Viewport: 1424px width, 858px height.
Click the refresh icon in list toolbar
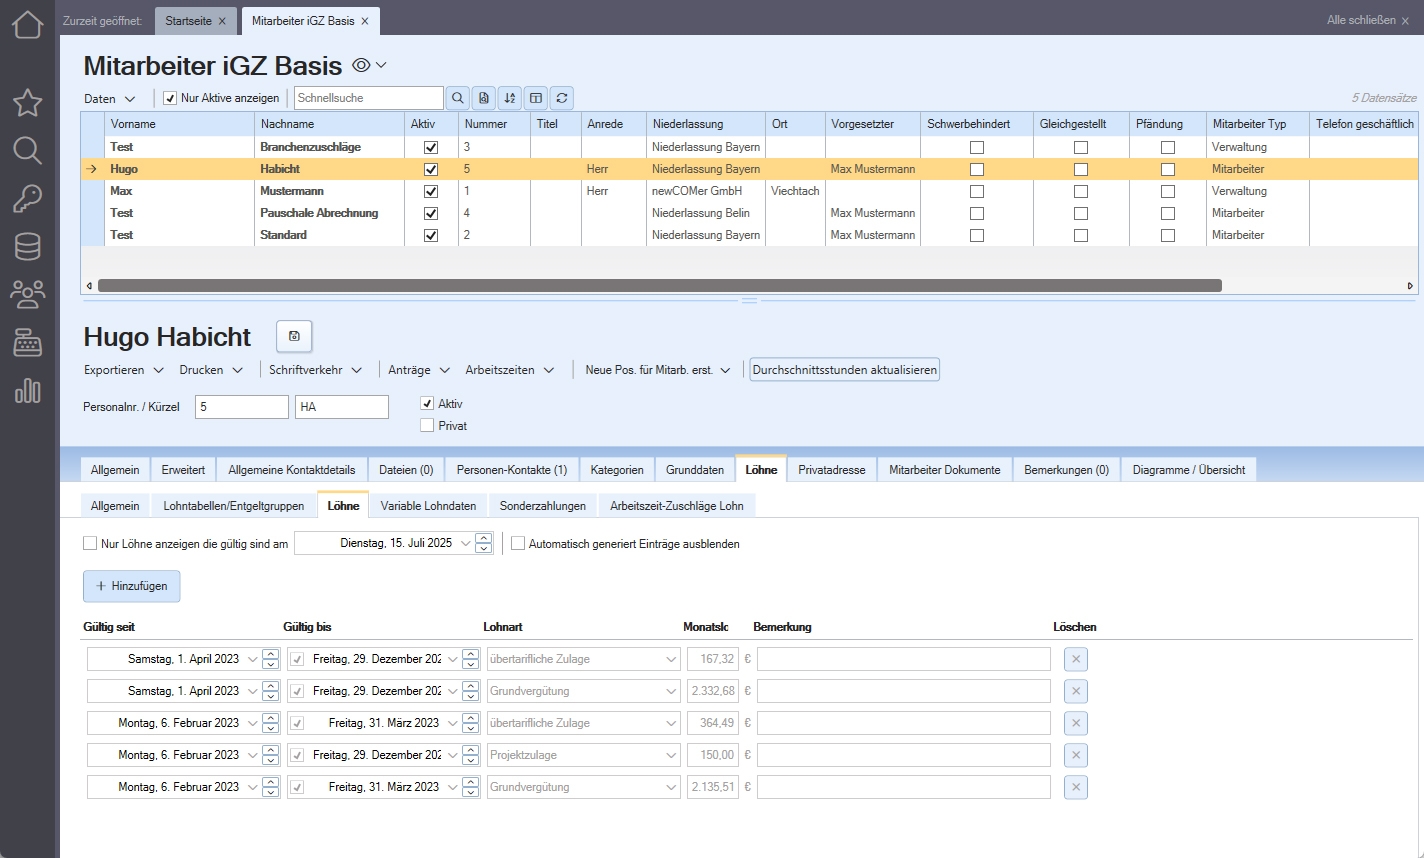click(562, 98)
